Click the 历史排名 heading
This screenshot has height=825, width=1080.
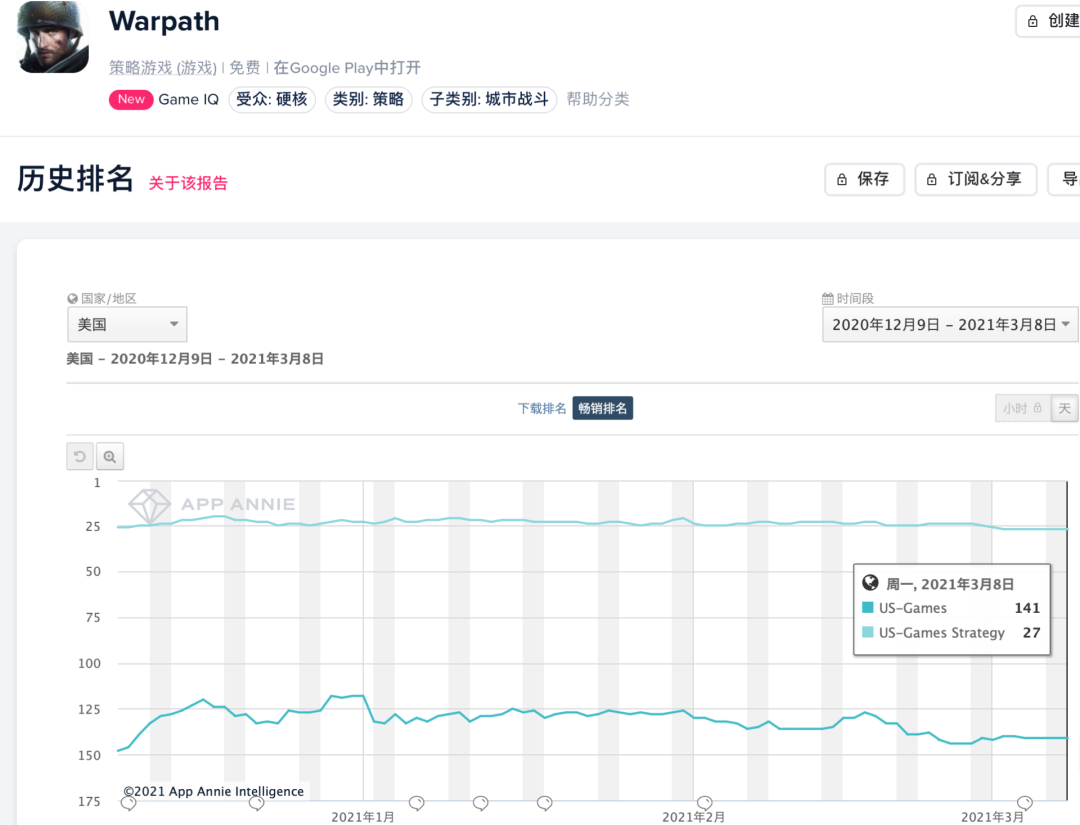[75, 179]
